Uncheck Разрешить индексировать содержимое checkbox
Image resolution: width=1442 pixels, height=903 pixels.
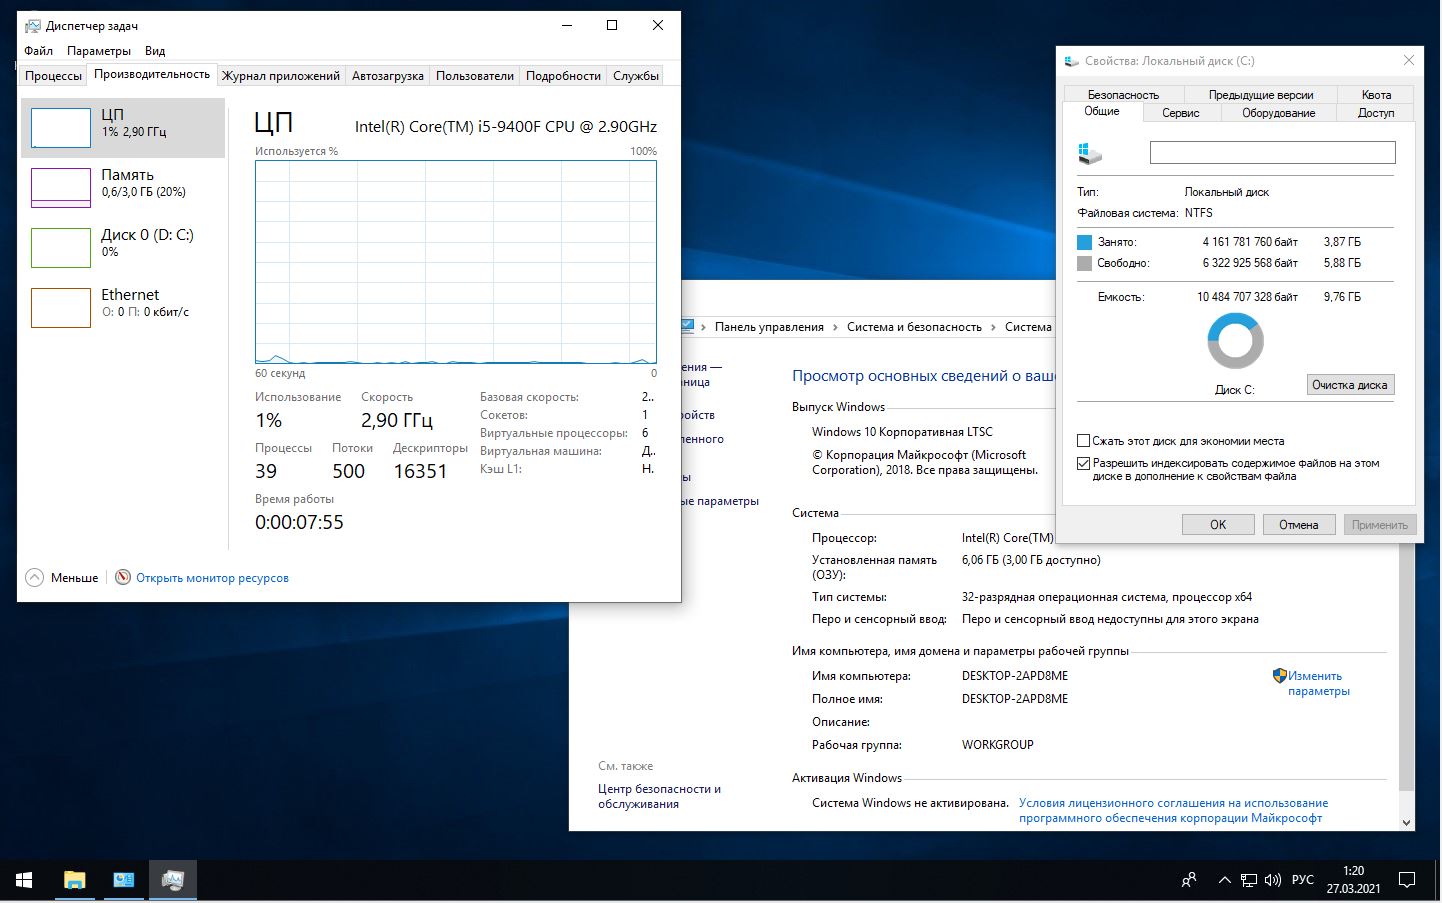[1083, 463]
